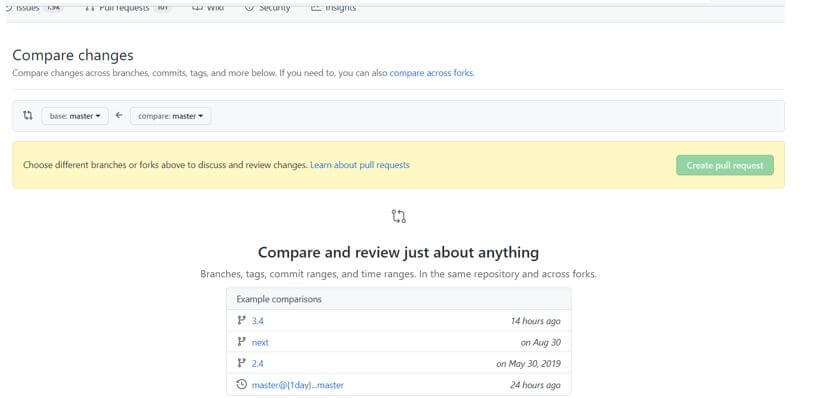Click the '24 hours ago' timestamp

click(535, 385)
